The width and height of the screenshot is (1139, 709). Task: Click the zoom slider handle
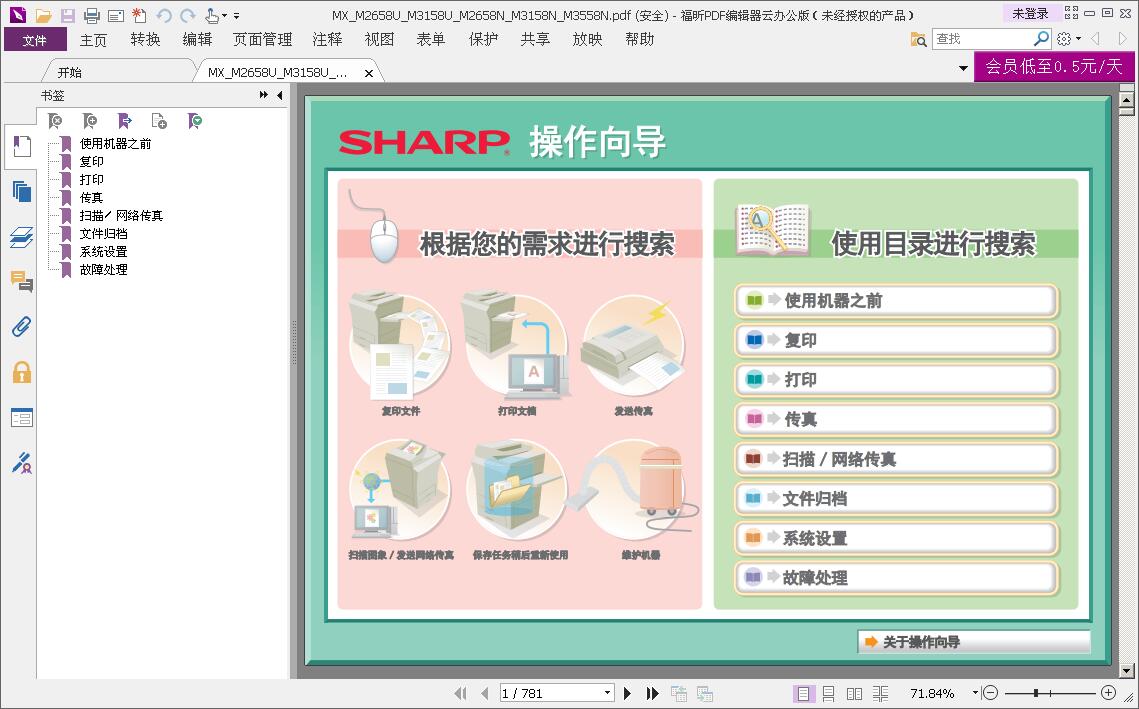pyautogui.click(x=1036, y=693)
